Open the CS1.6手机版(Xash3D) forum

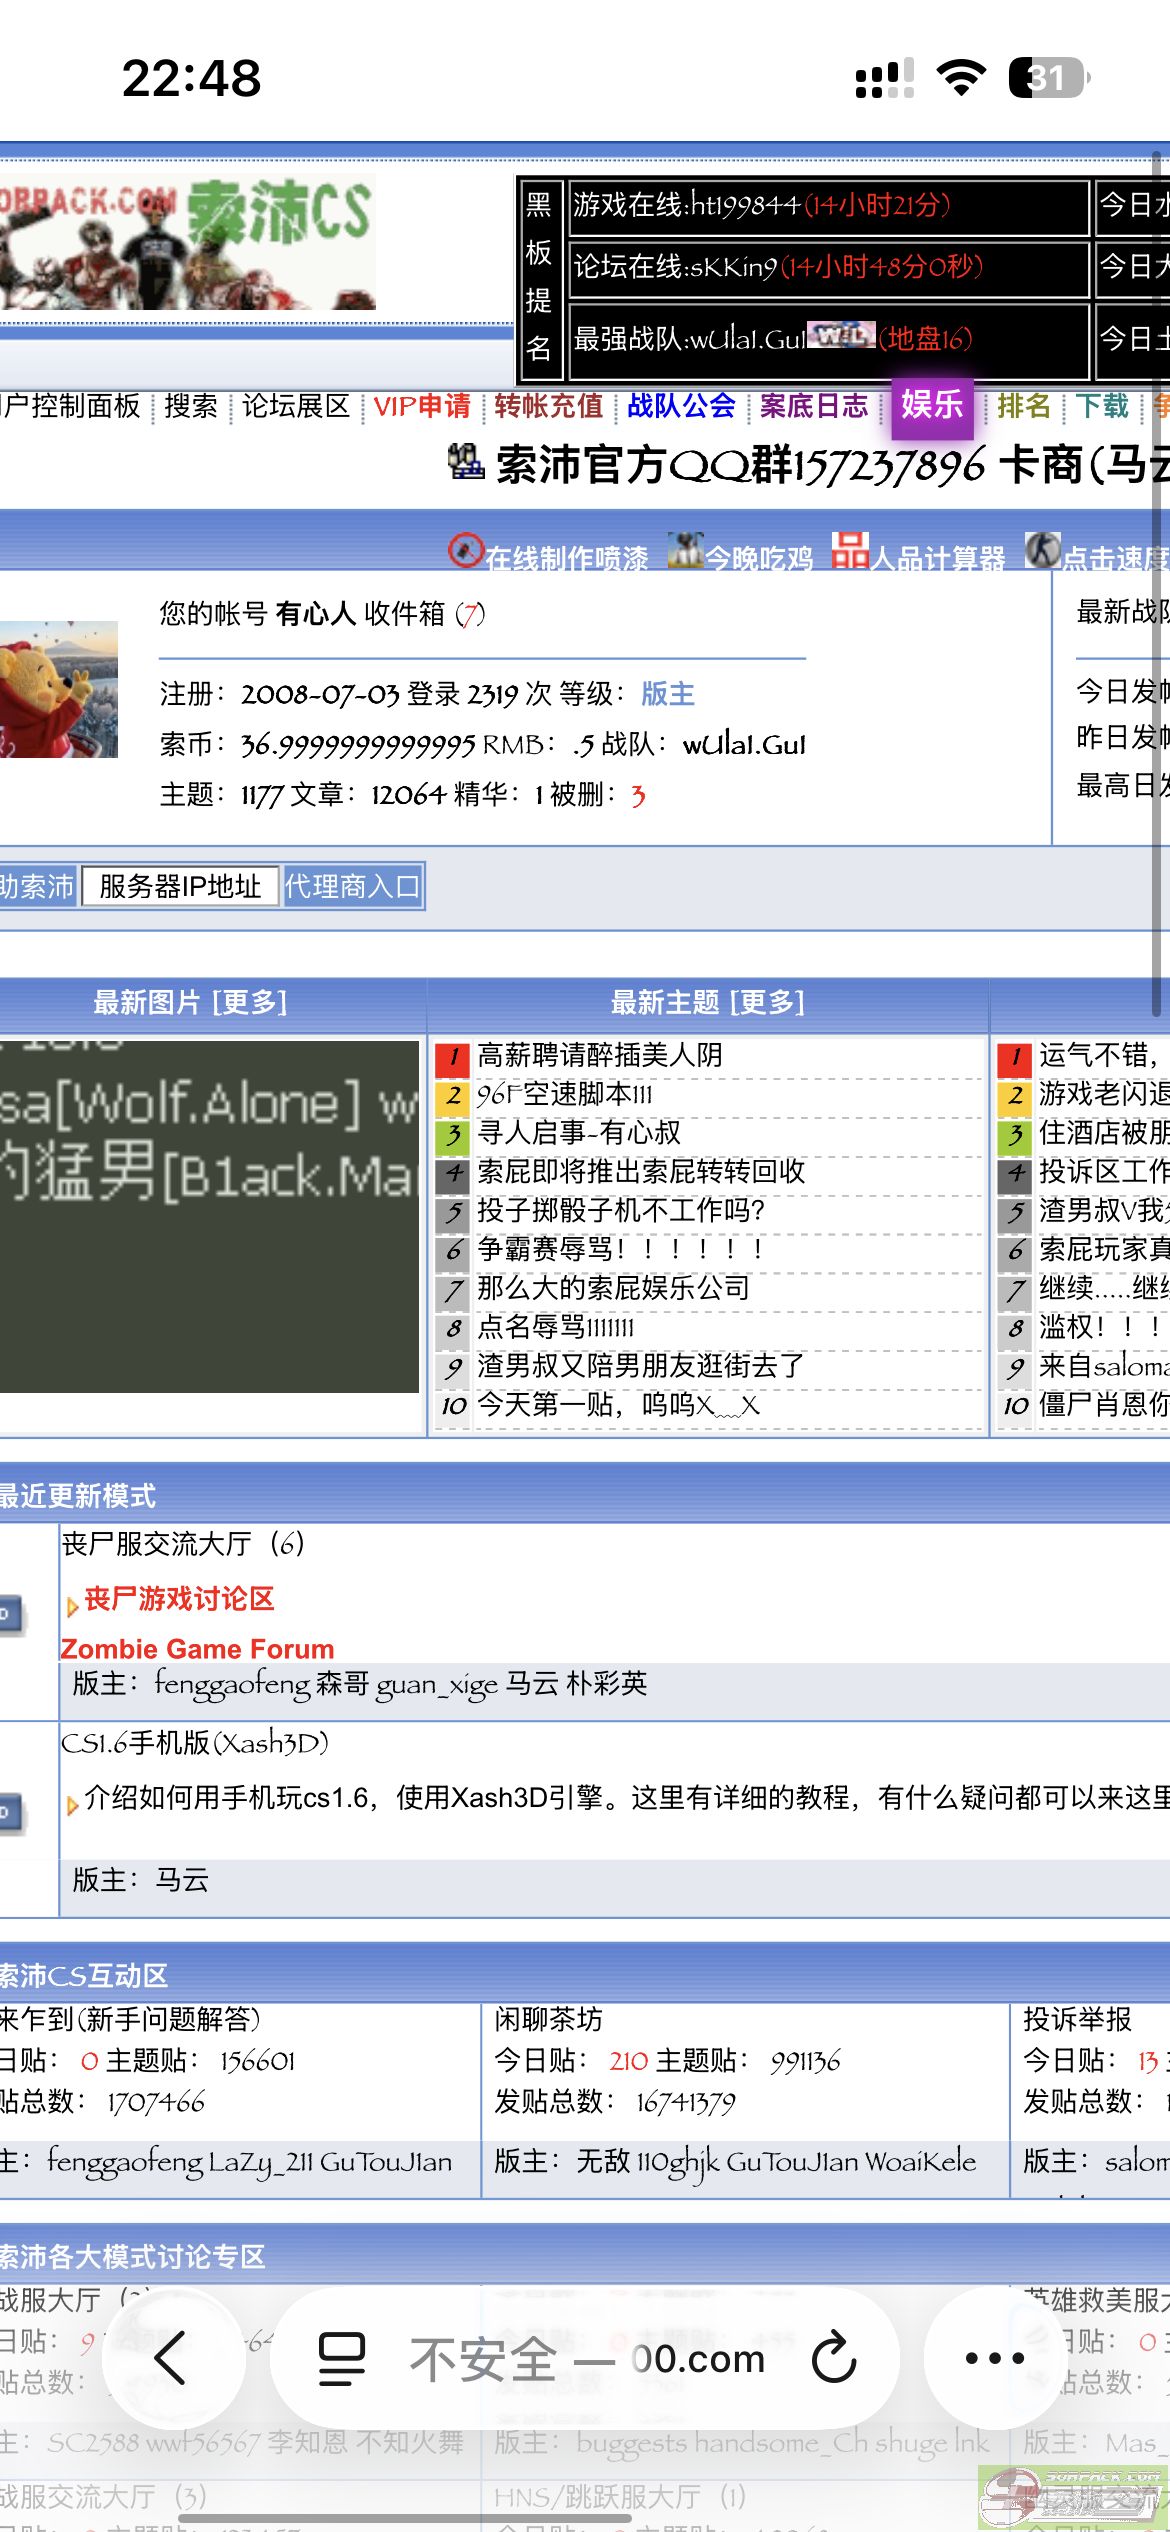tap(195, 1743)
